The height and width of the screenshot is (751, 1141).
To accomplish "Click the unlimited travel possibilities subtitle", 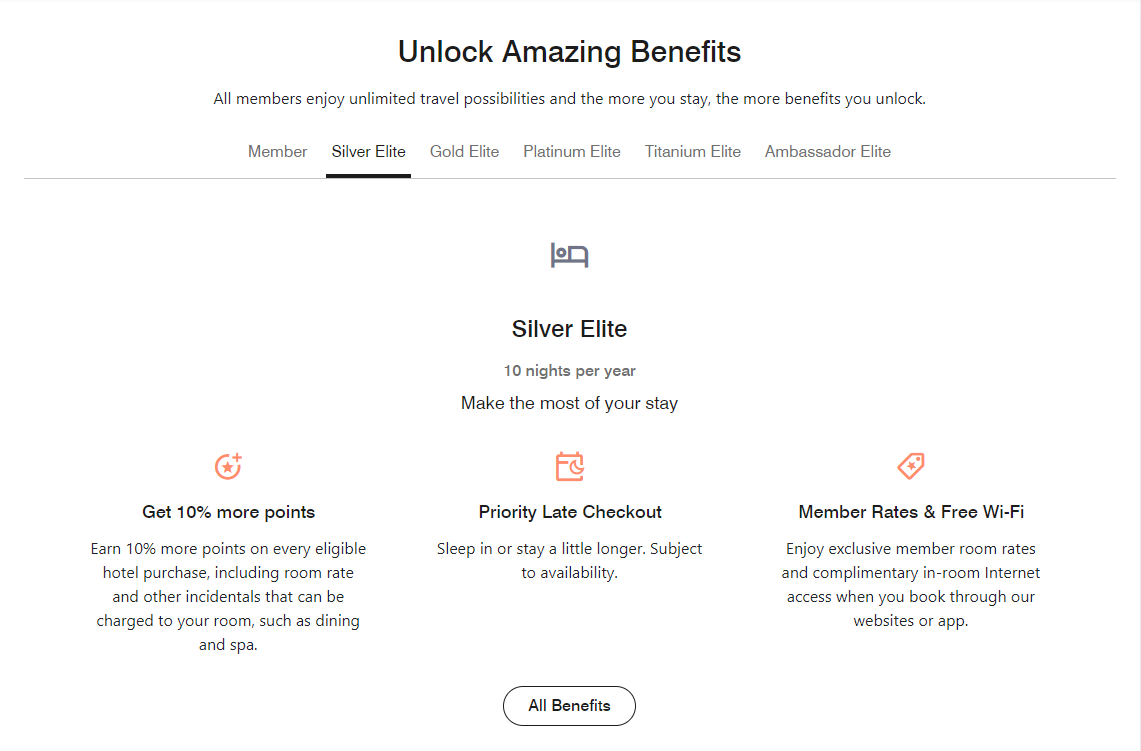I will [x=569, y=98].
